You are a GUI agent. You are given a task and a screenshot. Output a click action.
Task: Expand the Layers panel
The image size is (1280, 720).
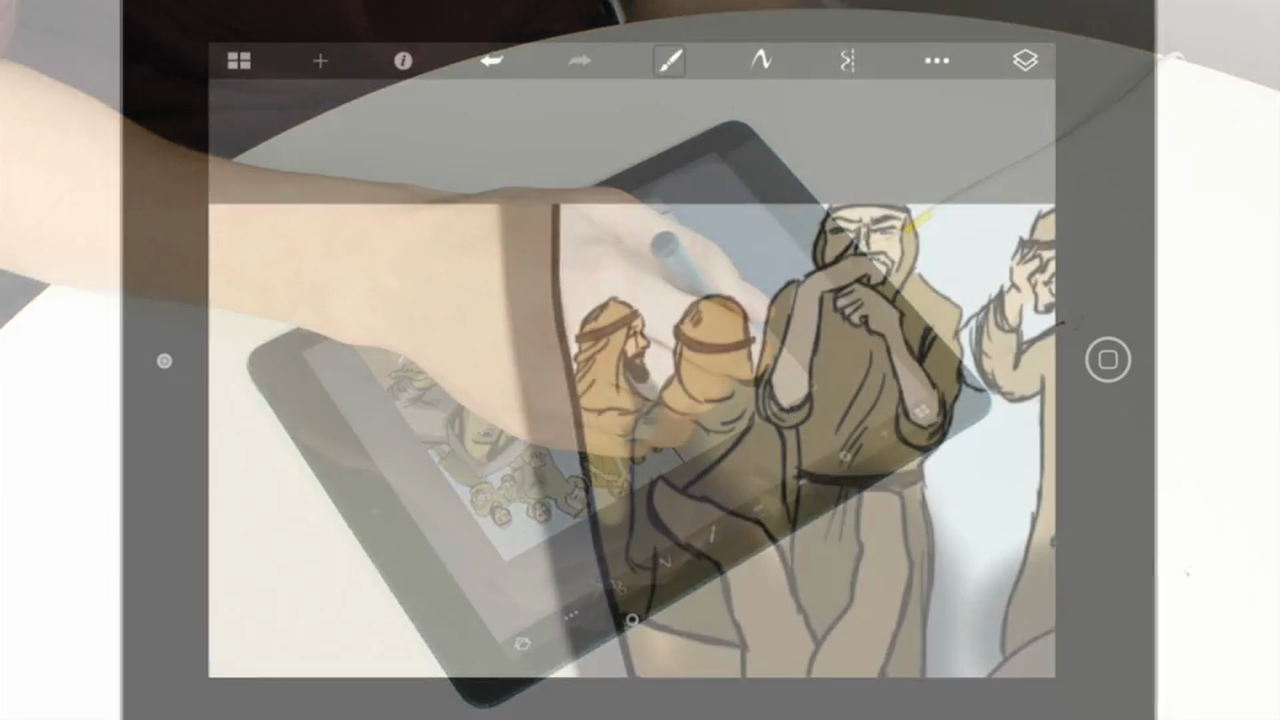pyautogui.click(x=1025, y=61)
